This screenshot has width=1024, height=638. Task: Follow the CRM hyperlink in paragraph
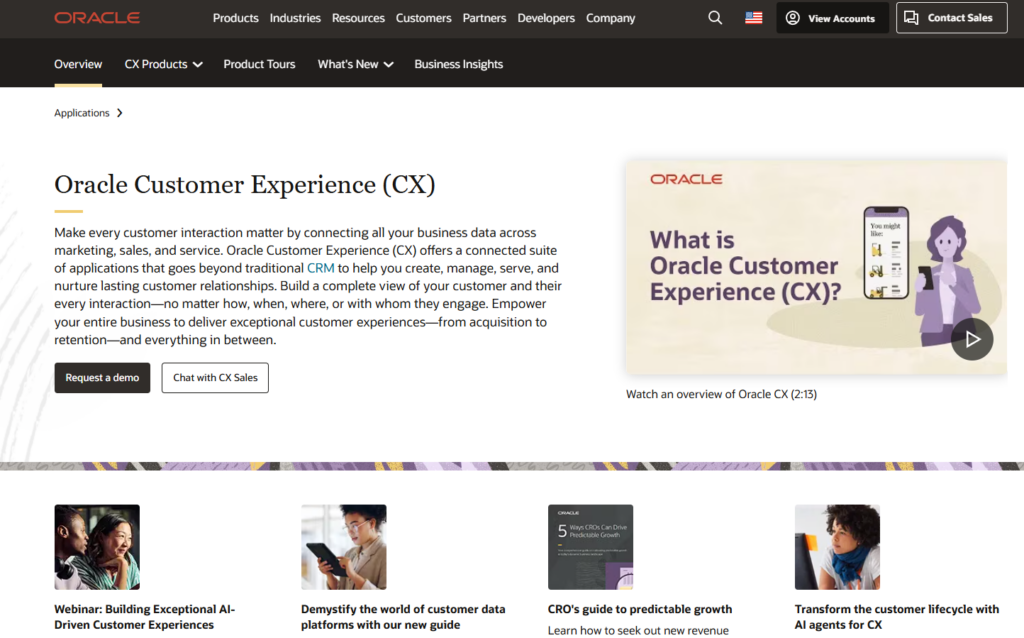[x=320, y=268]
